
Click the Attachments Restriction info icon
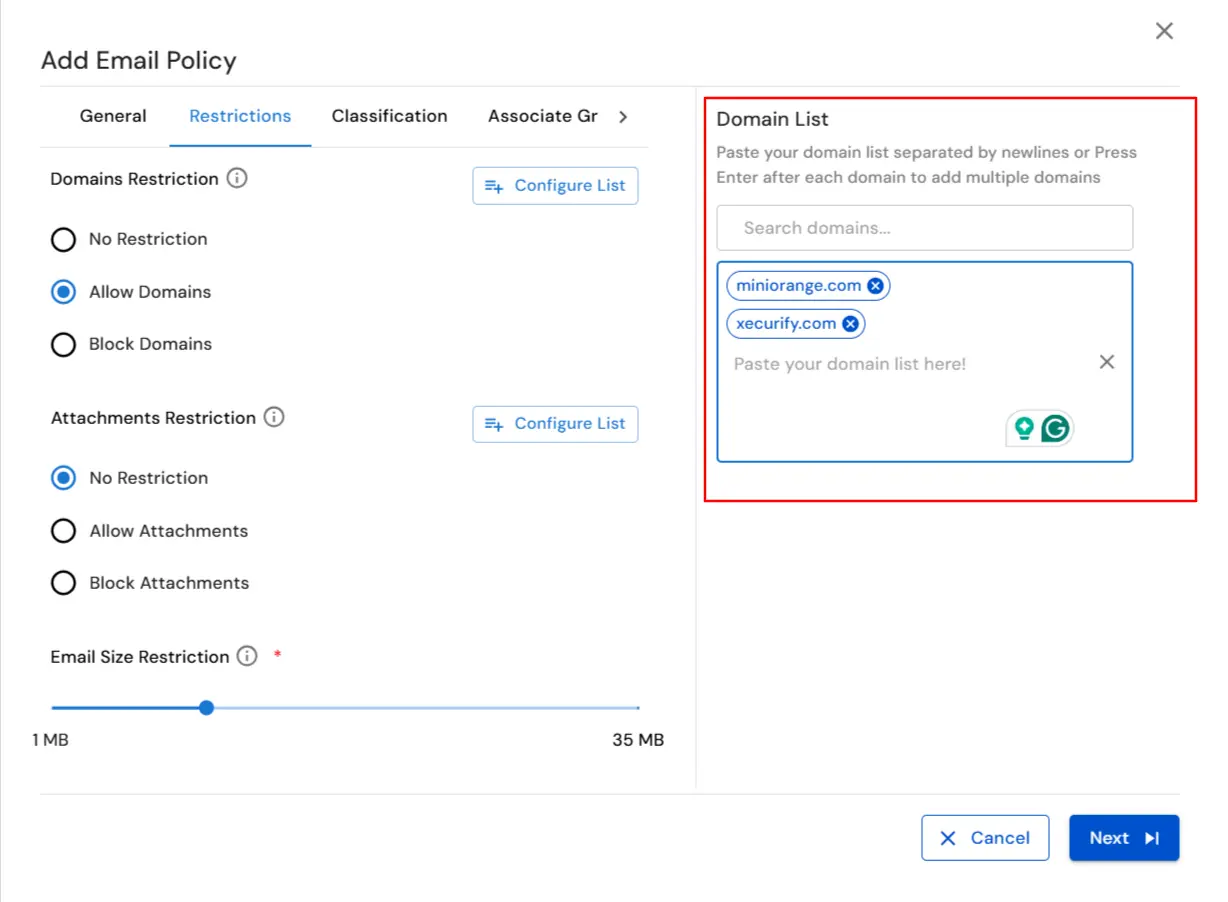point(273,418)
